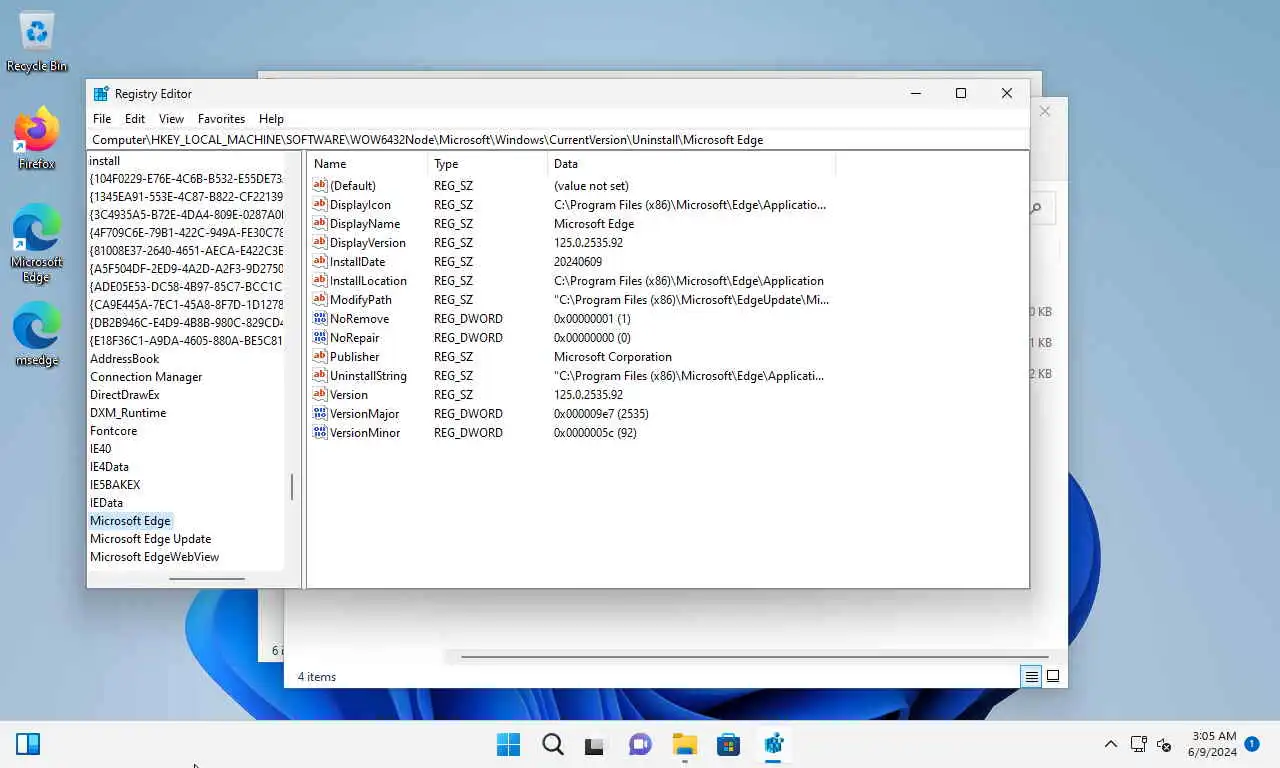Select the Microsoft Edge Update key
Viewport: 1280px width, 768px height.
[151, 539]
